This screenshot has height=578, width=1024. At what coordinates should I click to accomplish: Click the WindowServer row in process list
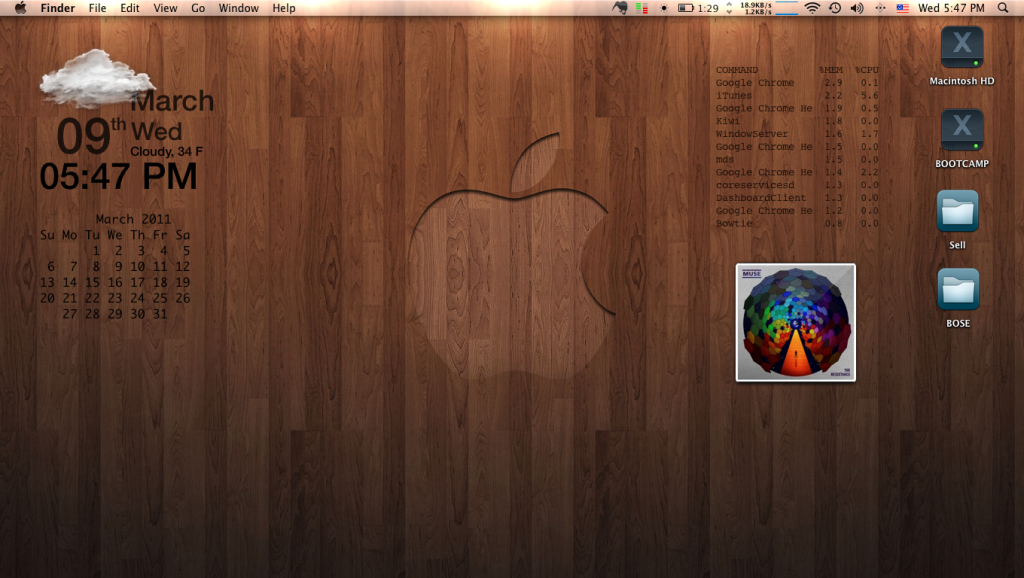(797, 134)
